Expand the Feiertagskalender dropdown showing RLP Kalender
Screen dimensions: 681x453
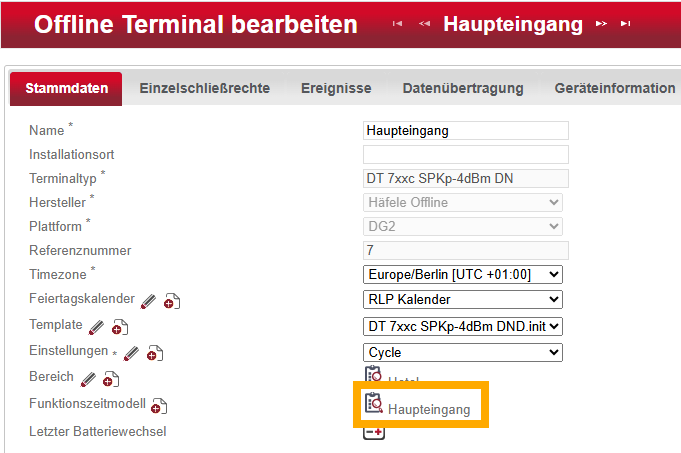pyautogui.click(x=463, y=300)
